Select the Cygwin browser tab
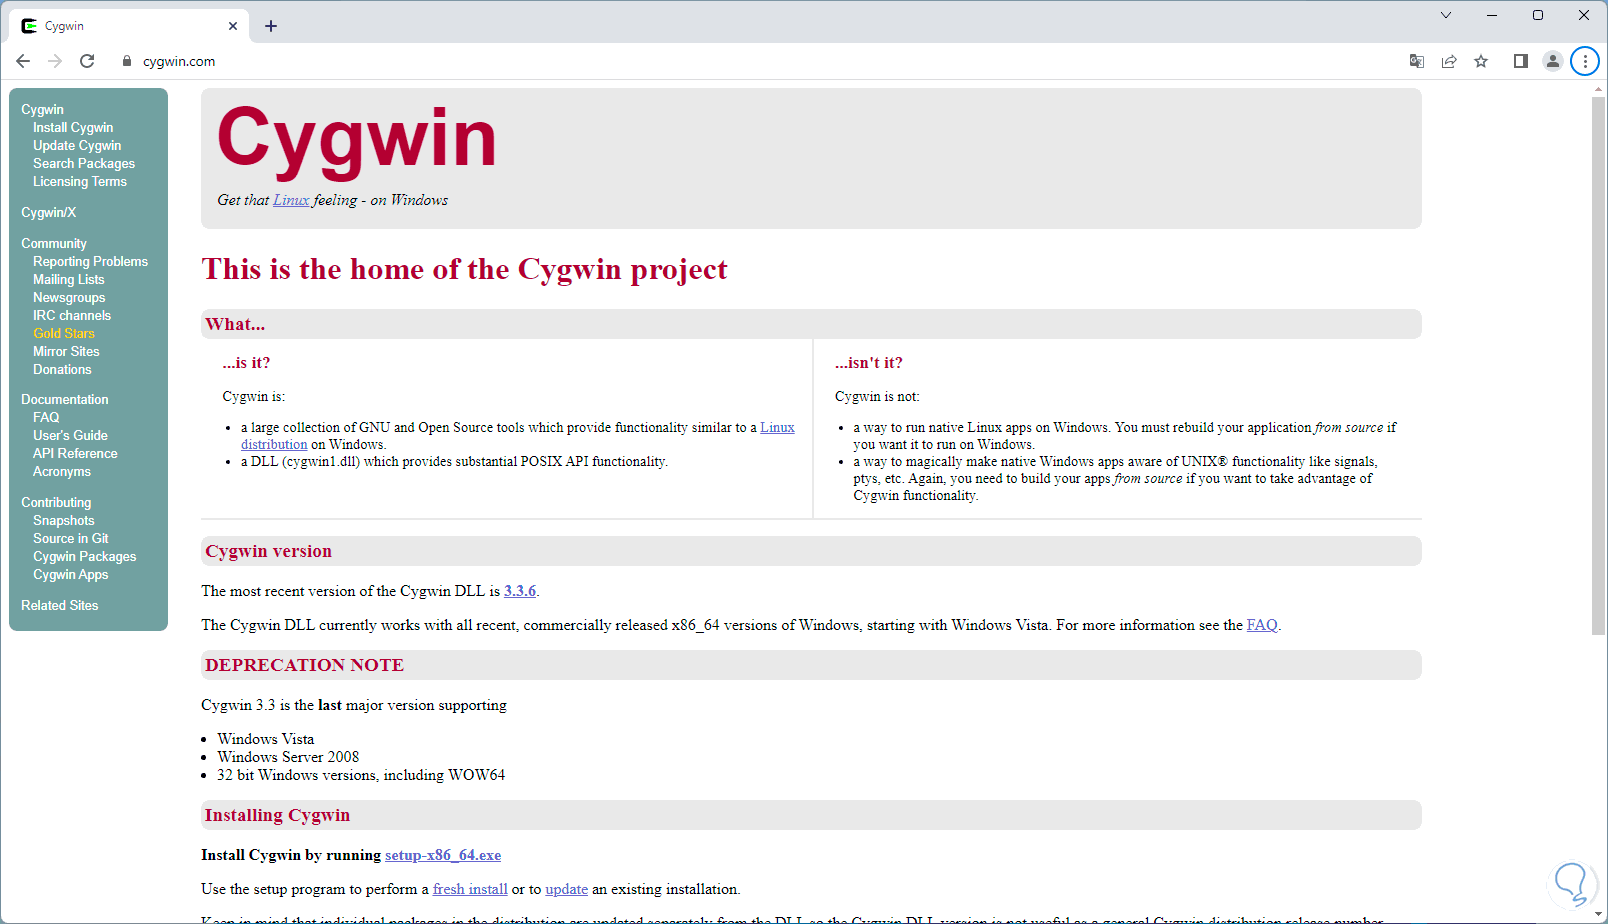This screenshot has height=924, width=1608. [130, 26]
